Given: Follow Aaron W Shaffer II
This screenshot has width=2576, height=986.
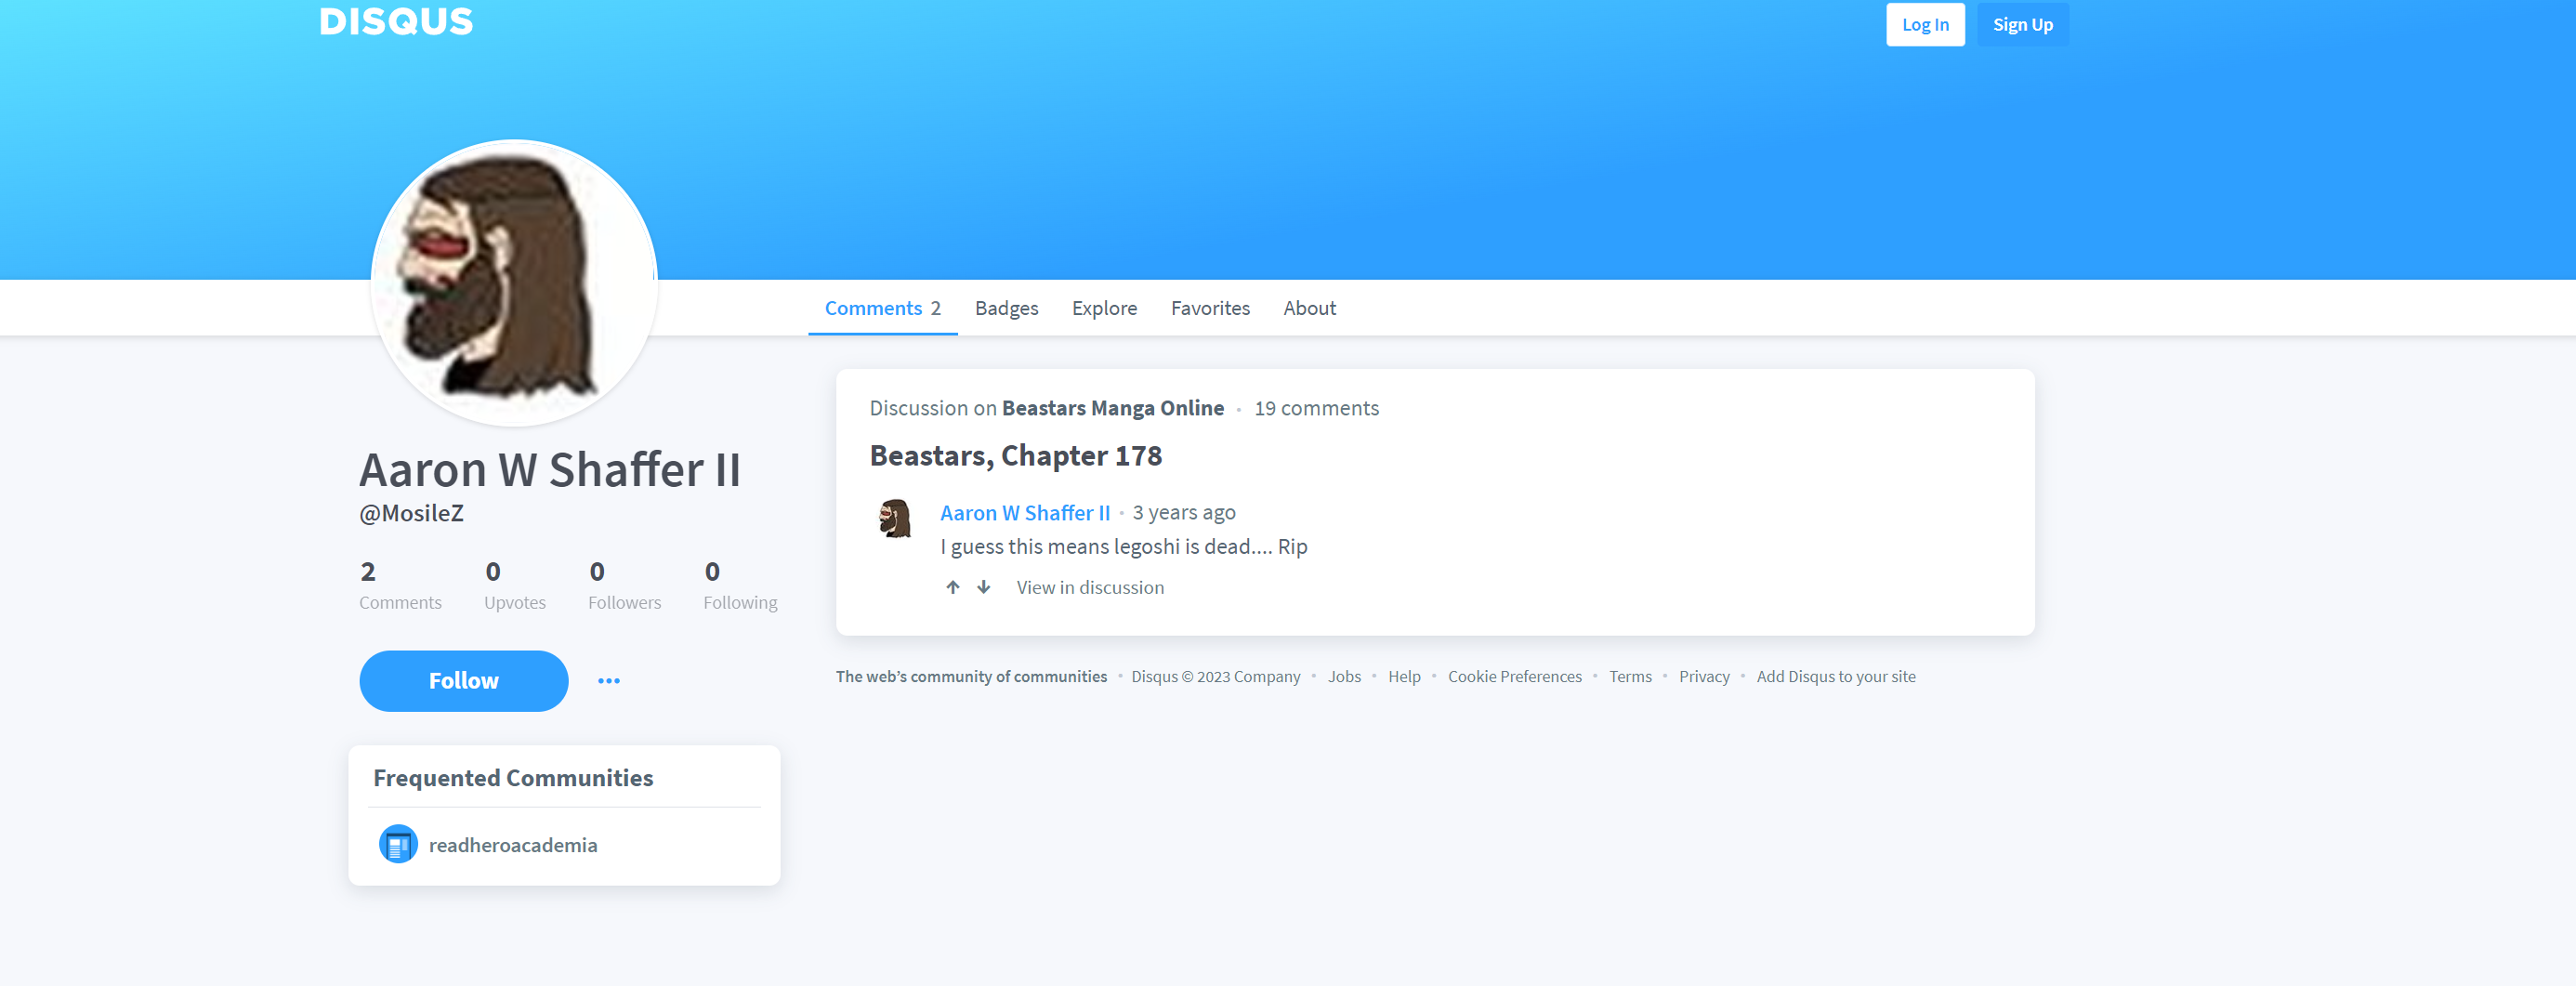Looking at the screenshot, I should click(x=464, y=681).
